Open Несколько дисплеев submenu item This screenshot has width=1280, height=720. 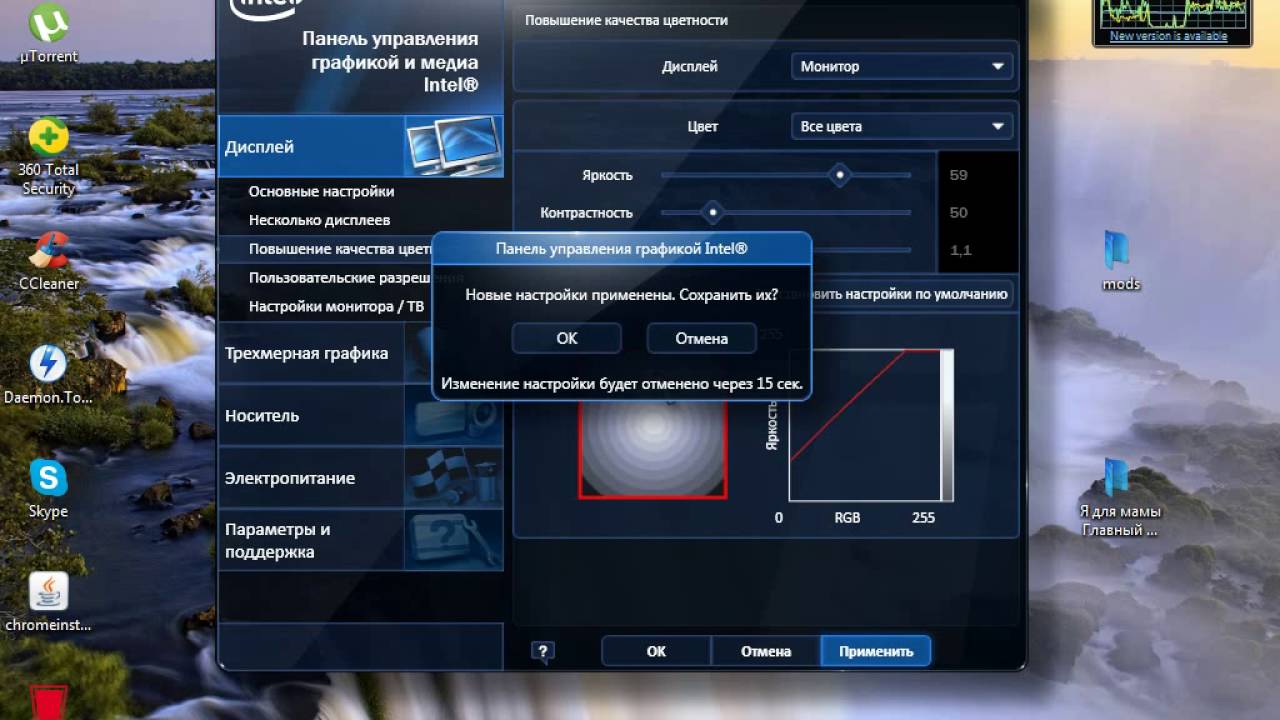[x=319, y=220]
